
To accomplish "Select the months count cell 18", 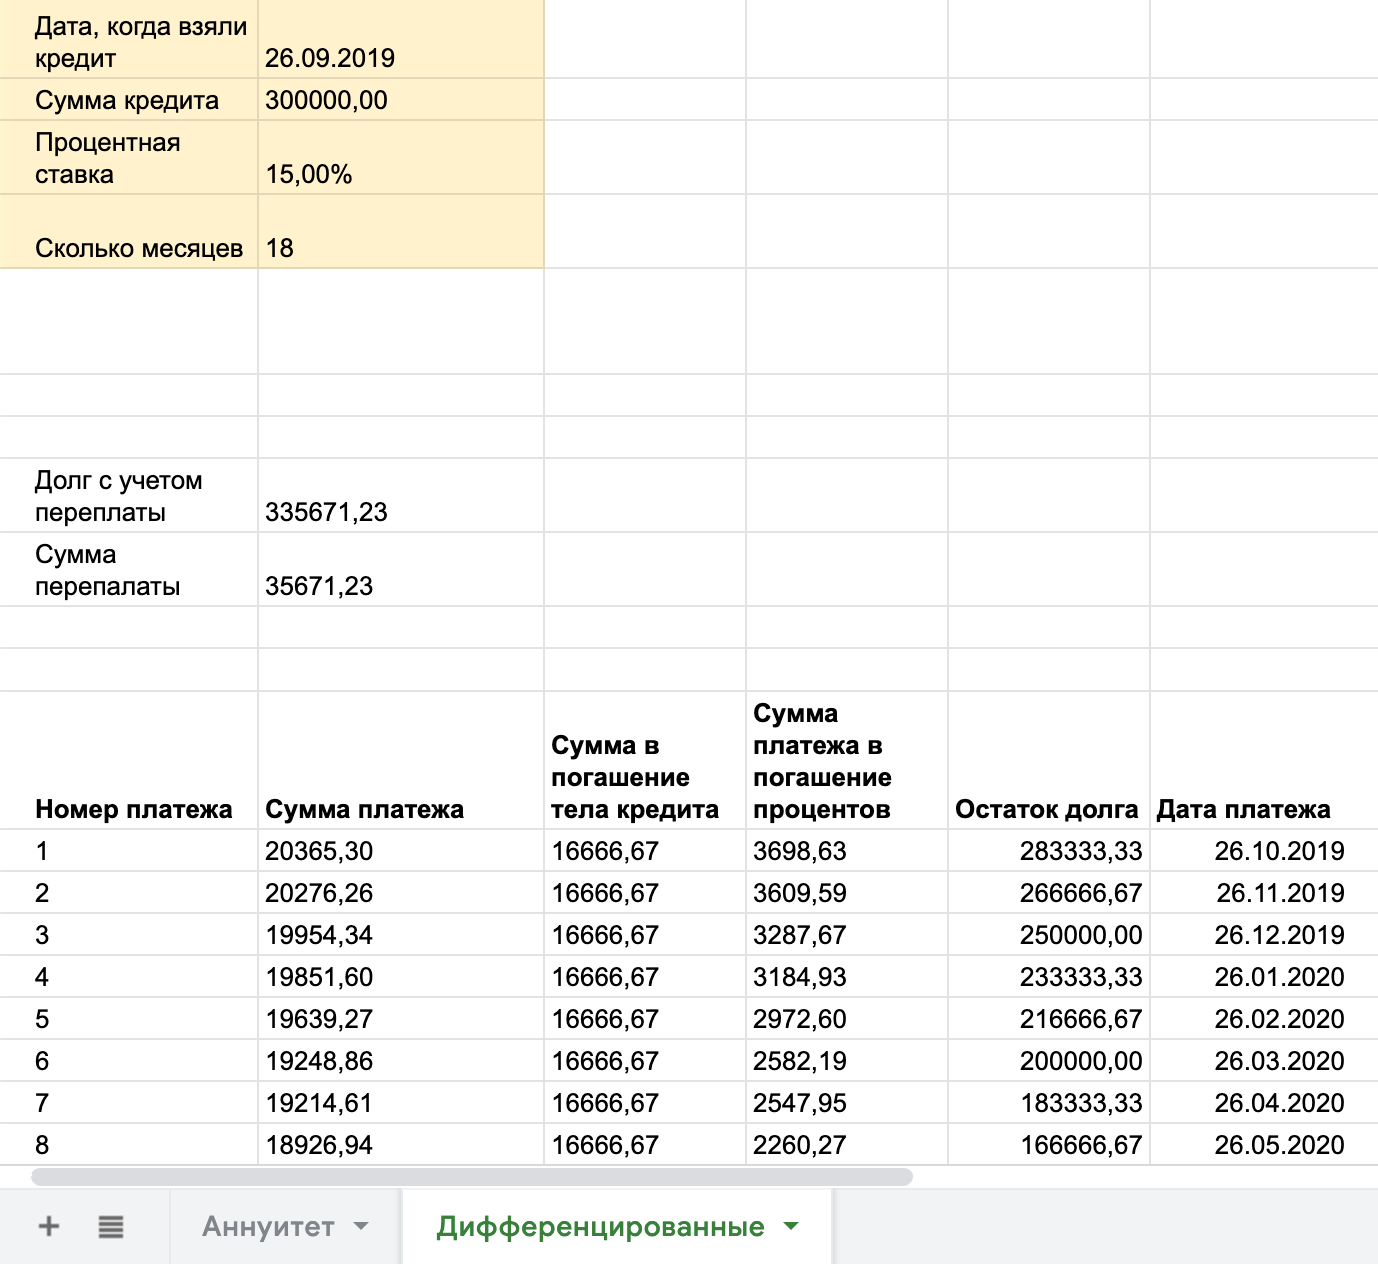I will pyautogui.click(x=401, y=232).
